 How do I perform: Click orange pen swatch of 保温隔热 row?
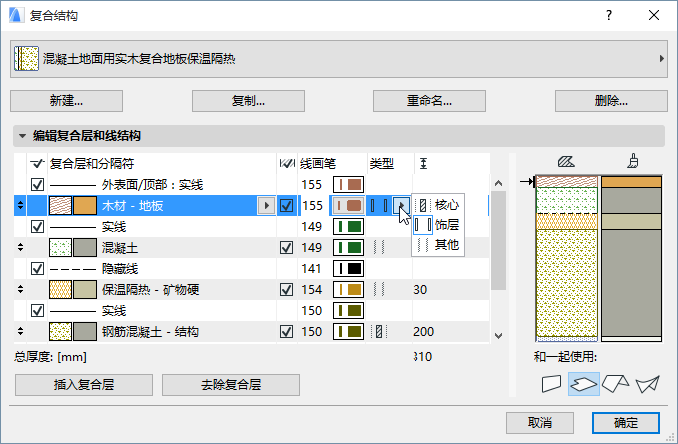(348, 289)
